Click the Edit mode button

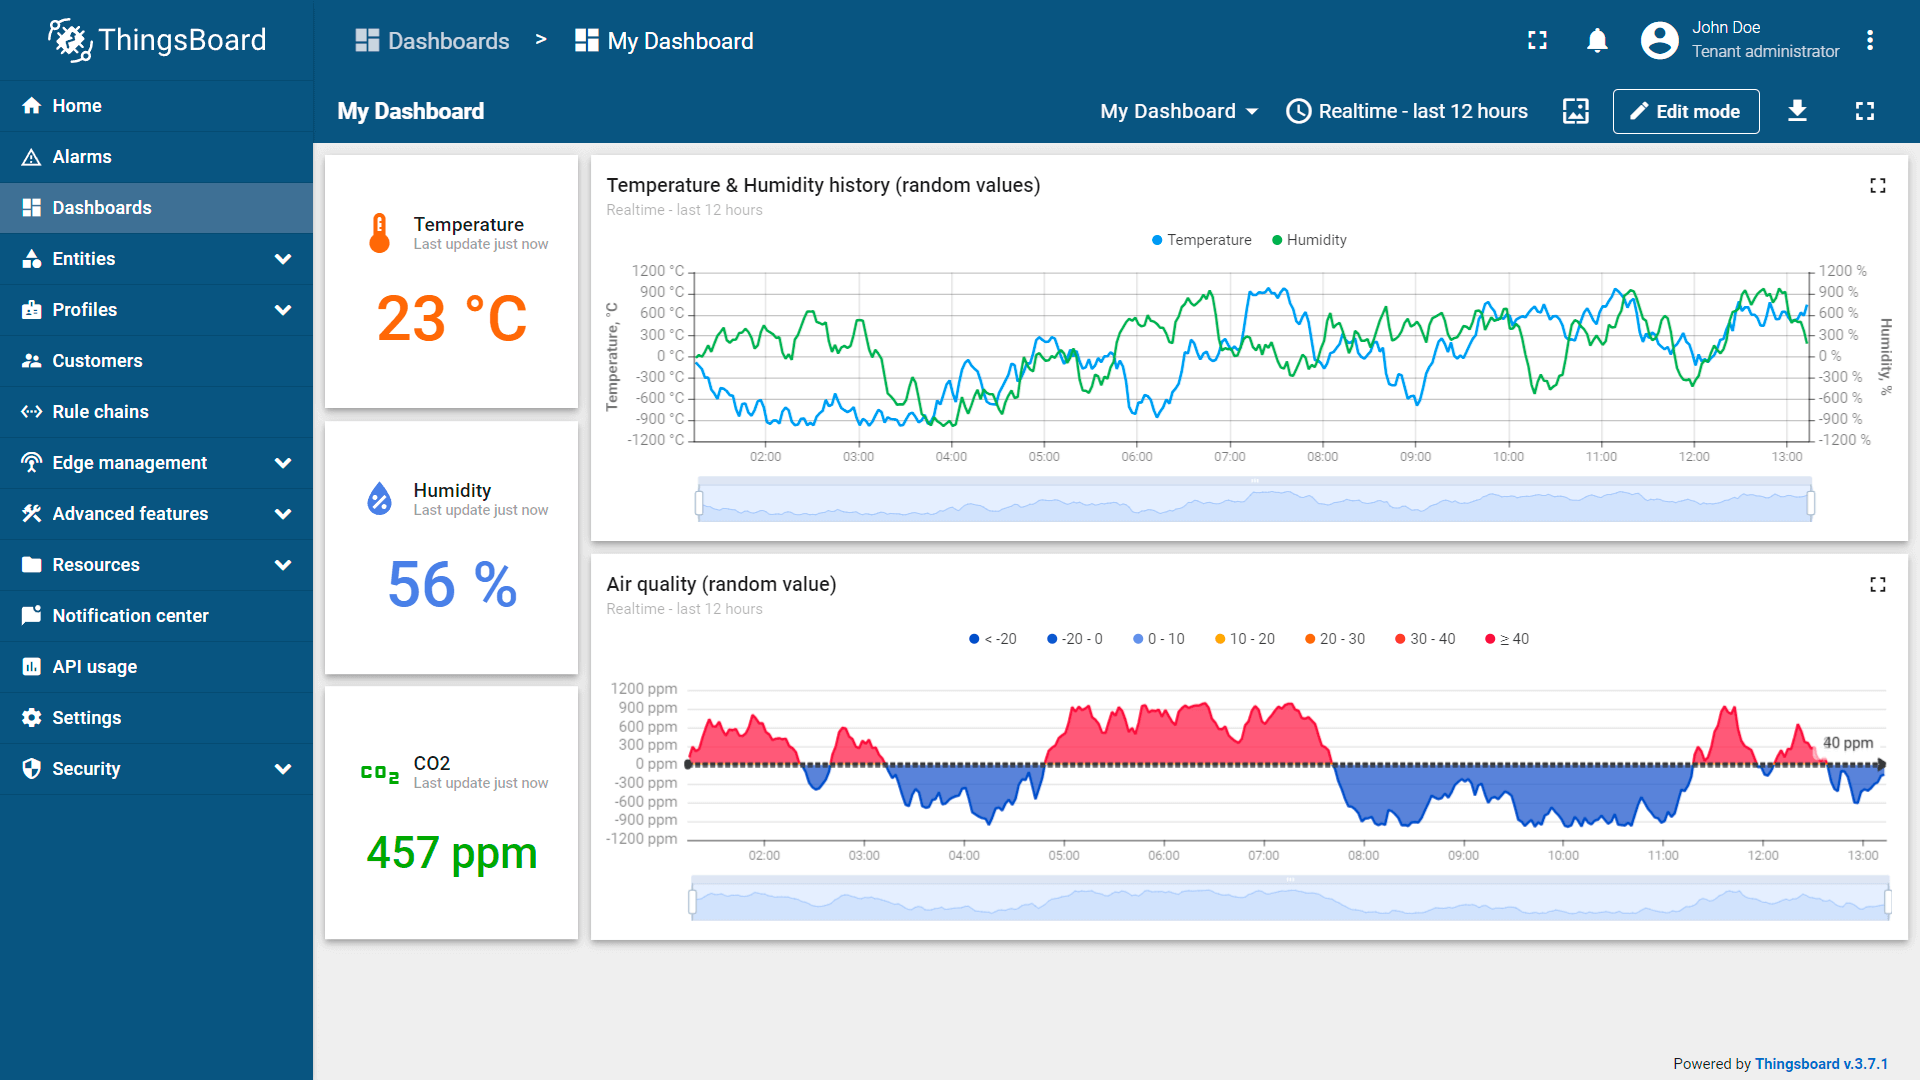tap(1685, 111)
